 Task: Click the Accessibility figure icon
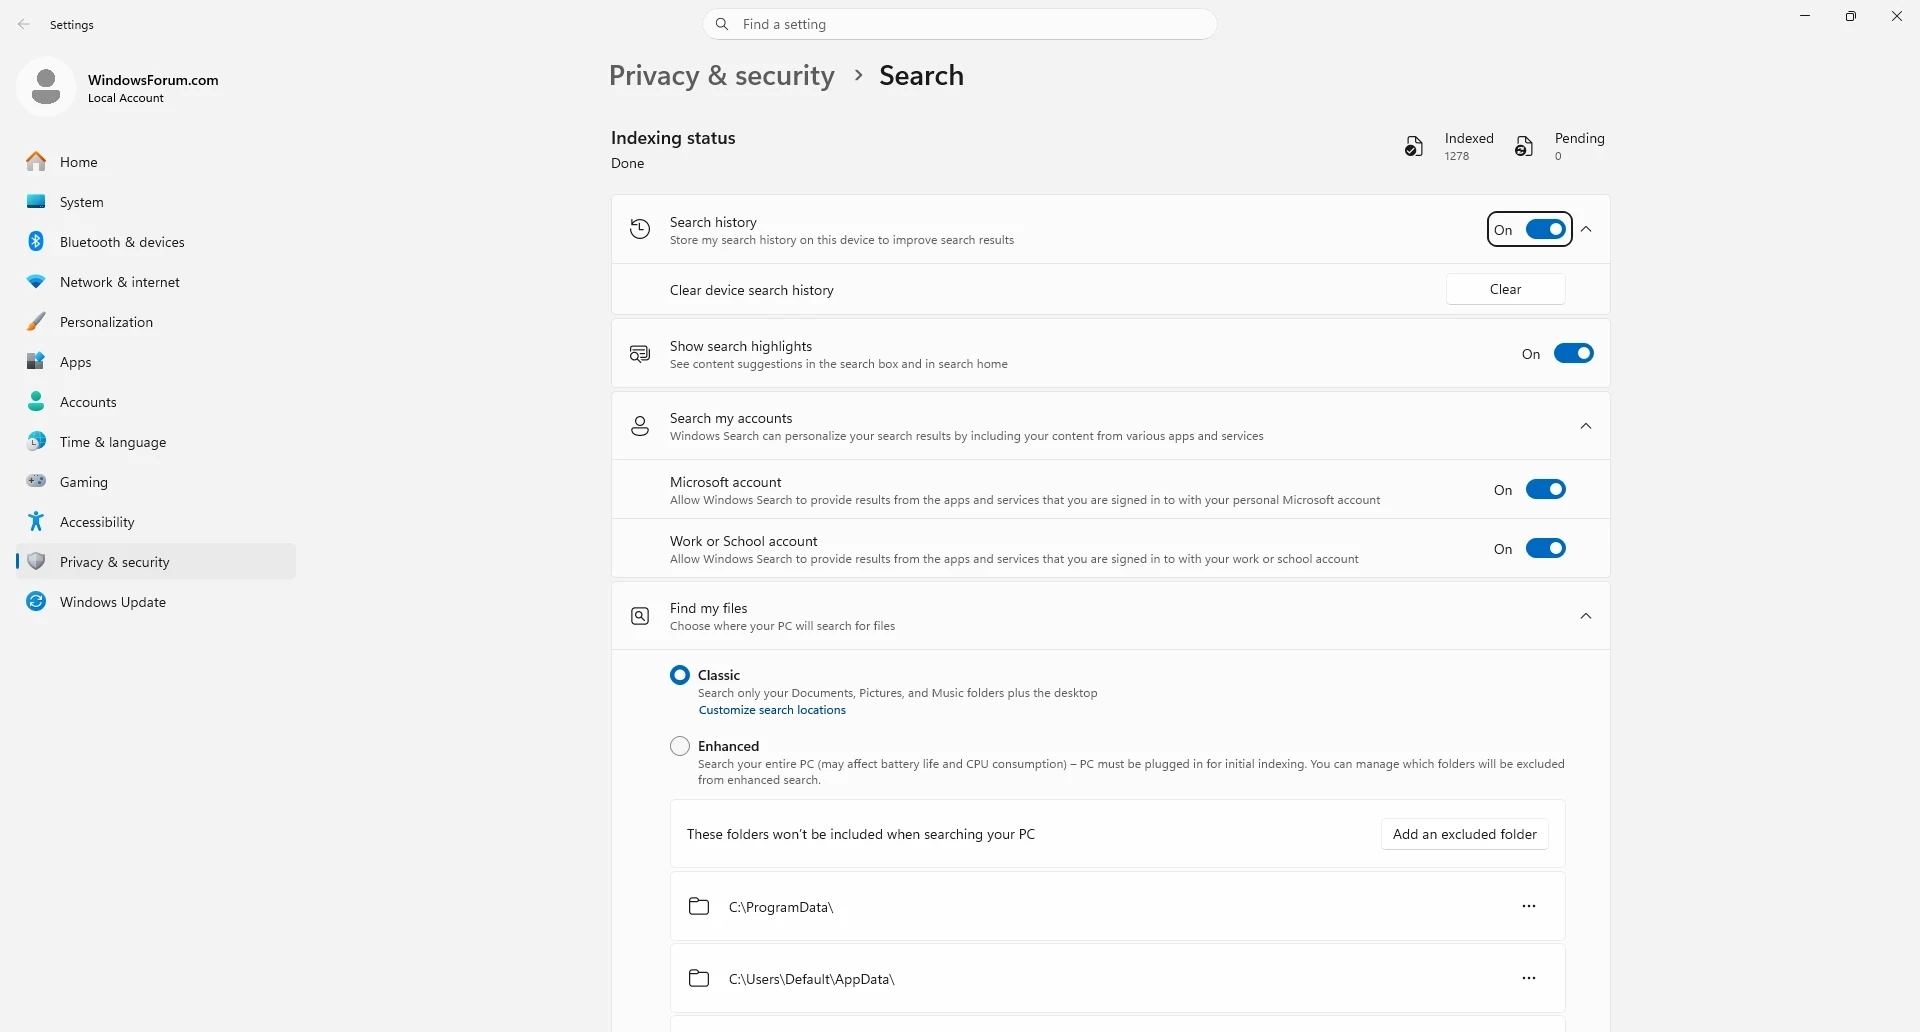coord(36,521)
